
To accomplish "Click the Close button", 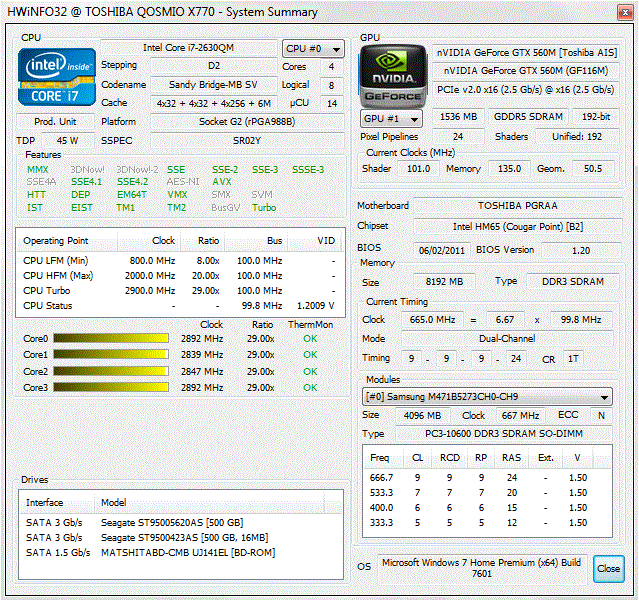I will [x=608, y=568].
